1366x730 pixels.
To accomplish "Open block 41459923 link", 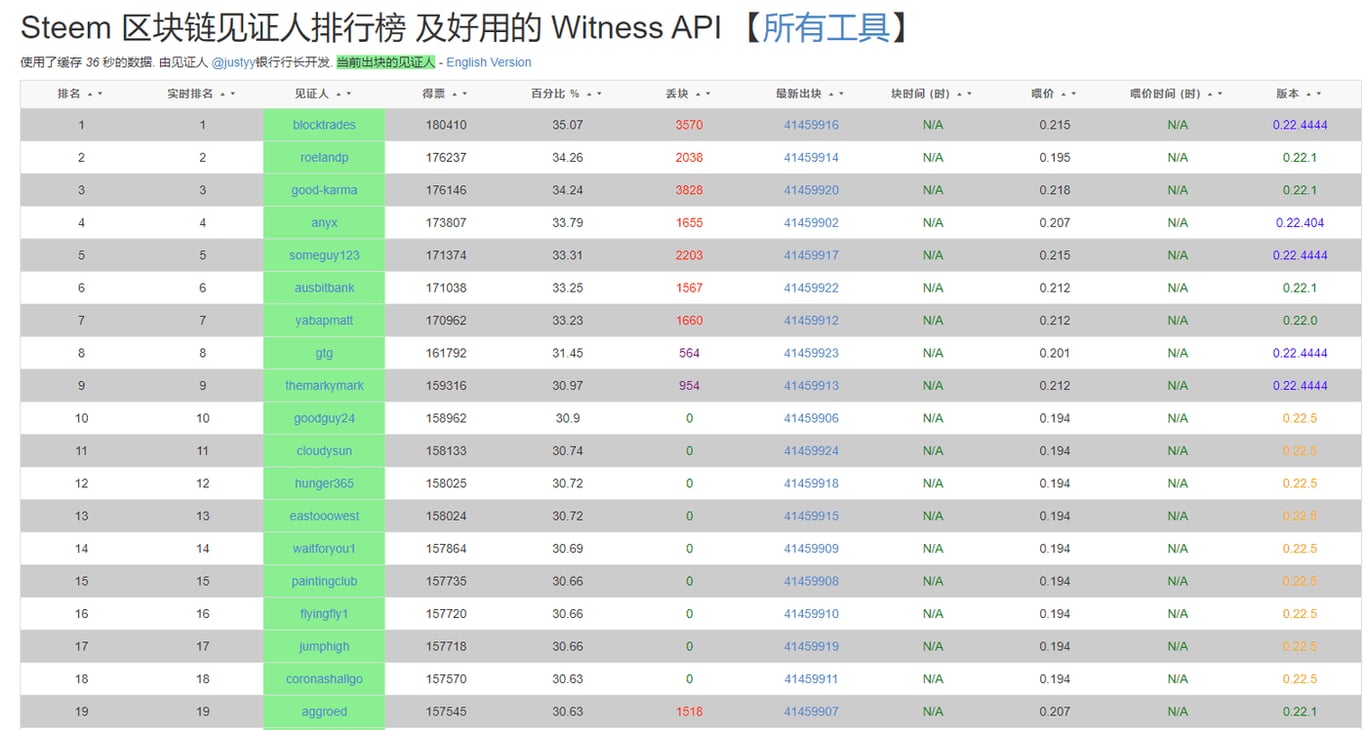I will (x=811, y=353).
